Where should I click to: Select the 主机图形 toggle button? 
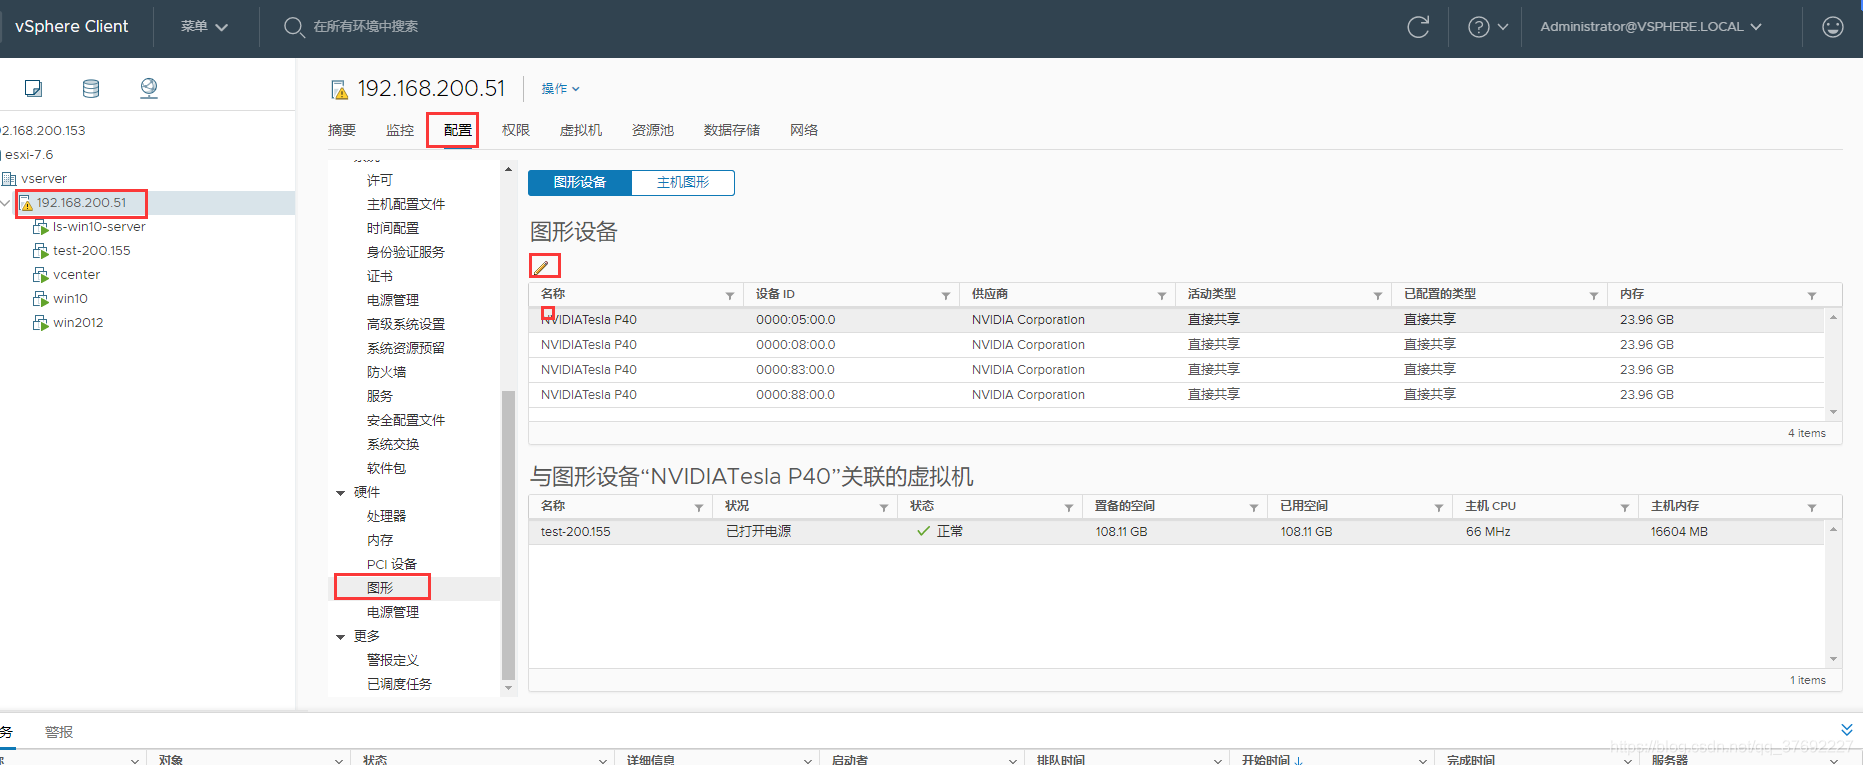click(x=683, y=183)
